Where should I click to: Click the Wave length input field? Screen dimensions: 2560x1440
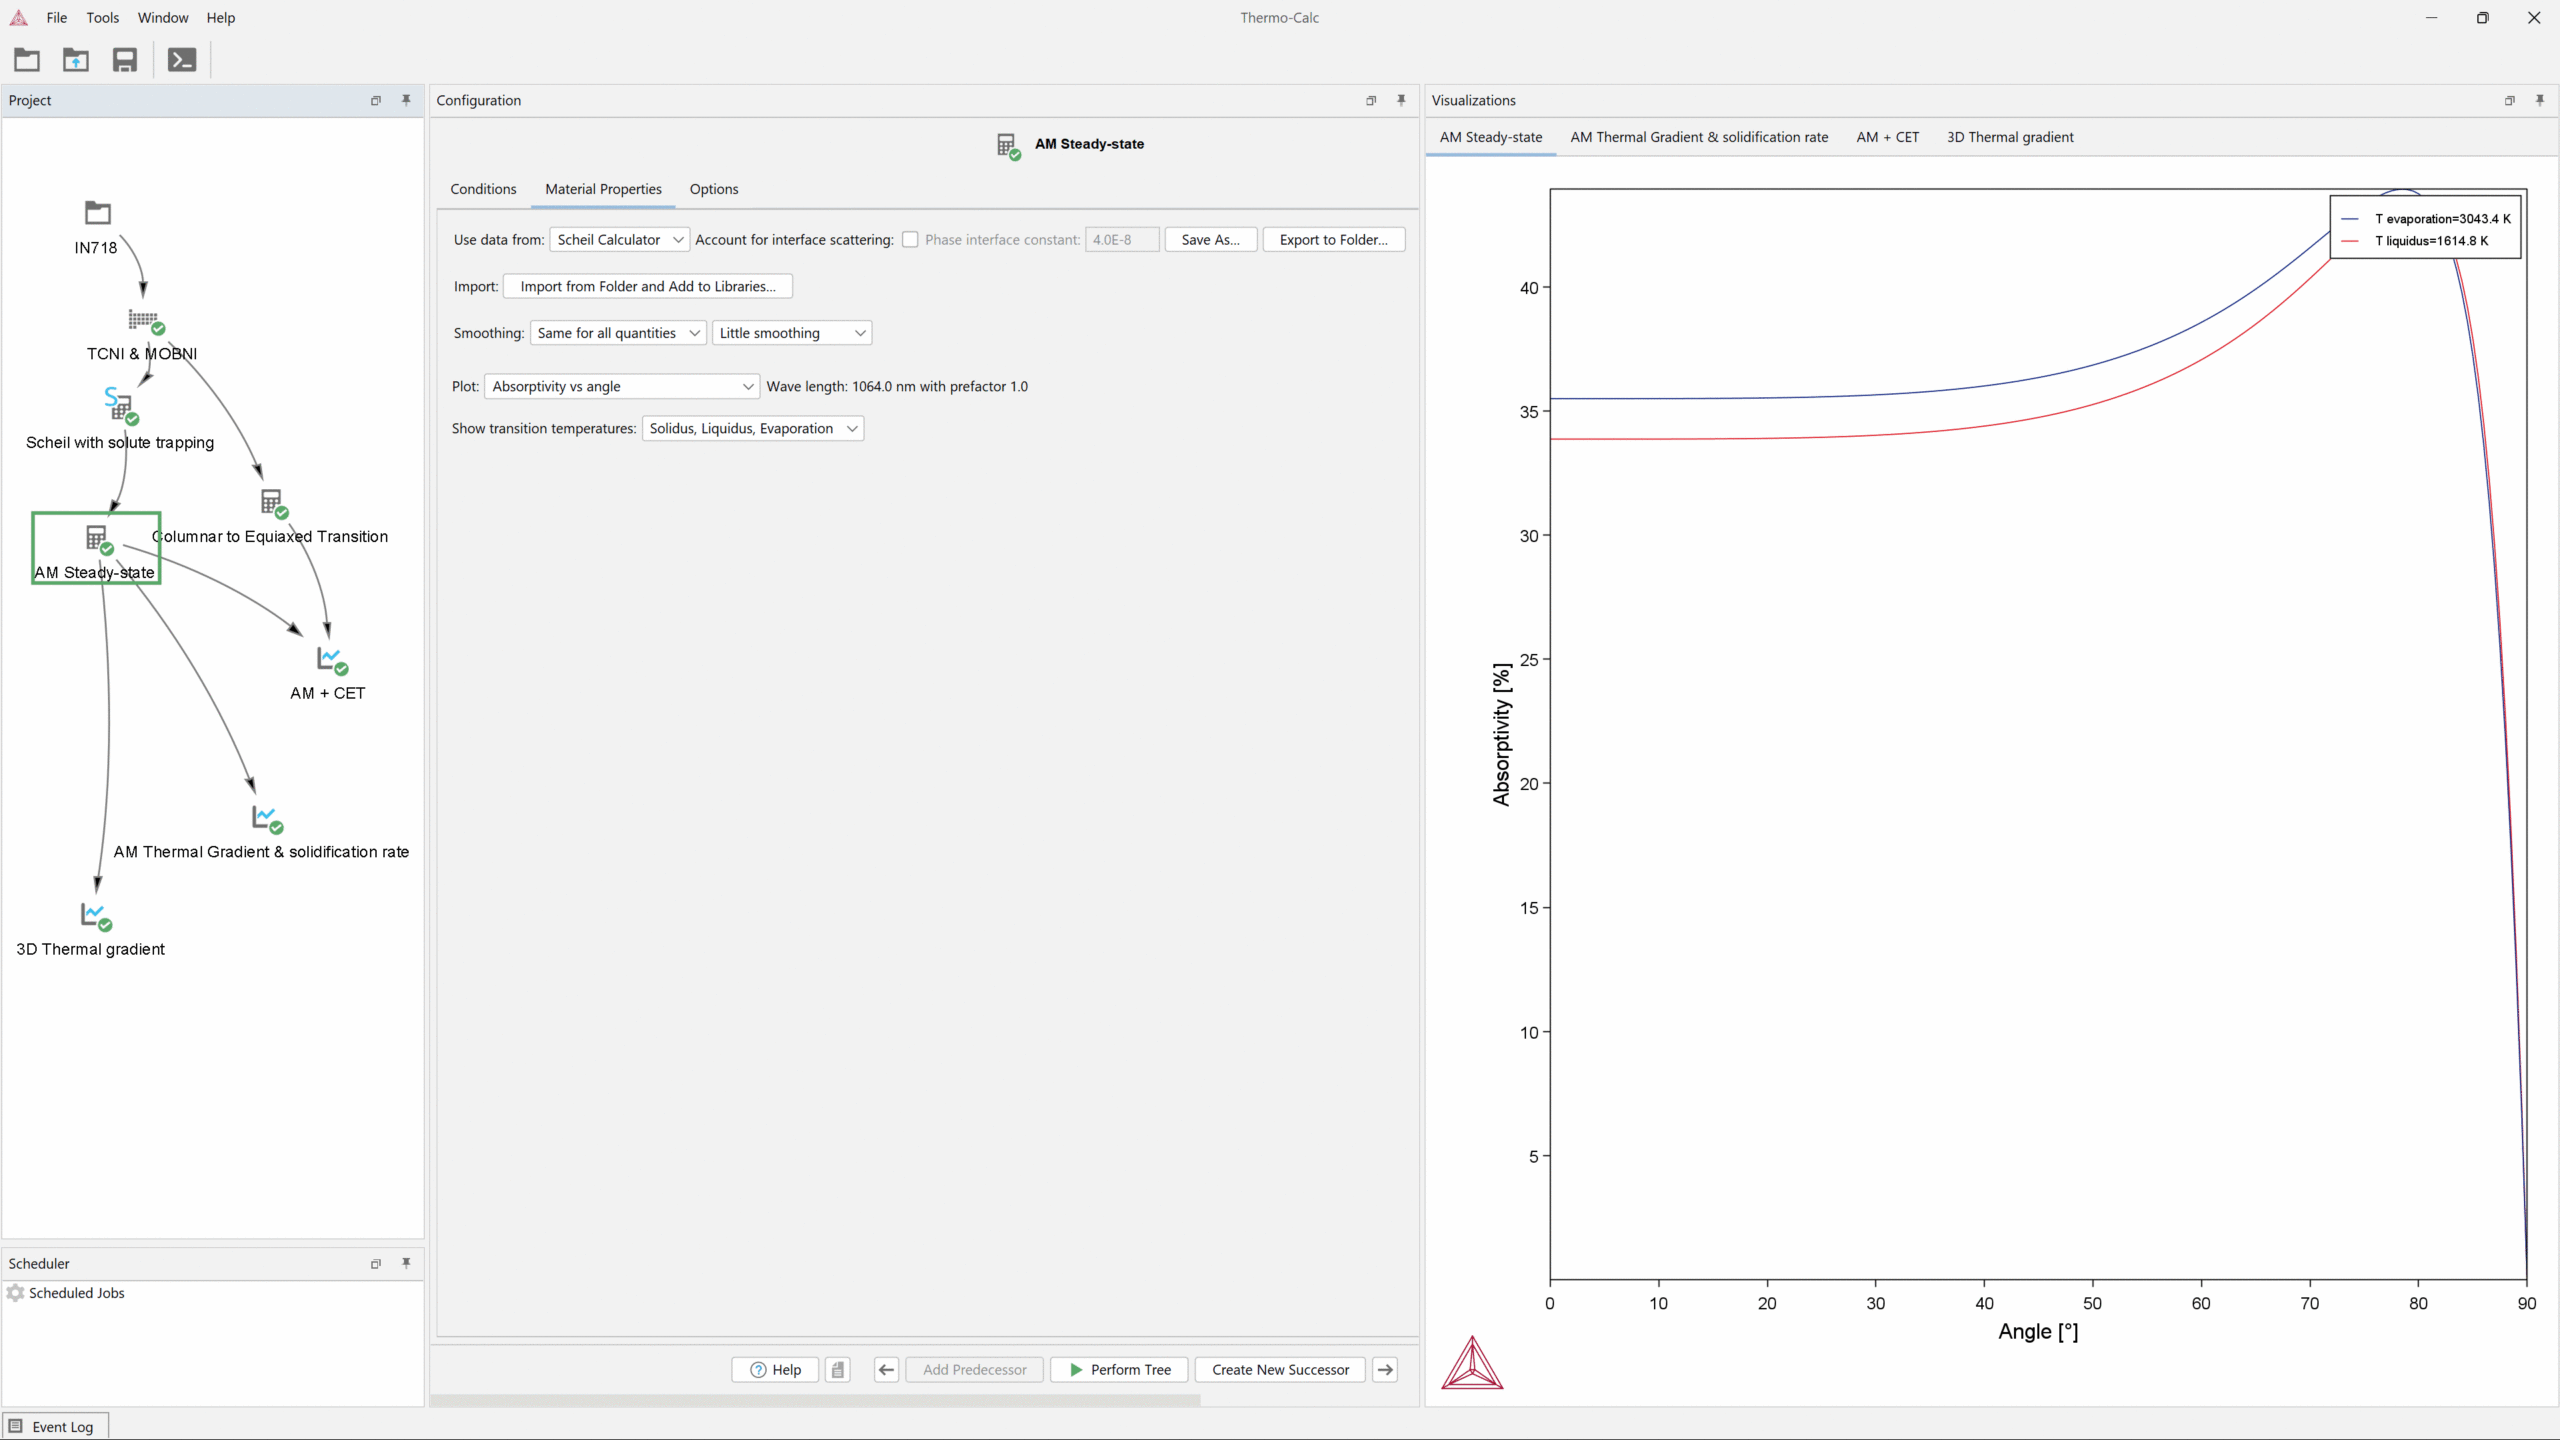[x=897, y=385]
